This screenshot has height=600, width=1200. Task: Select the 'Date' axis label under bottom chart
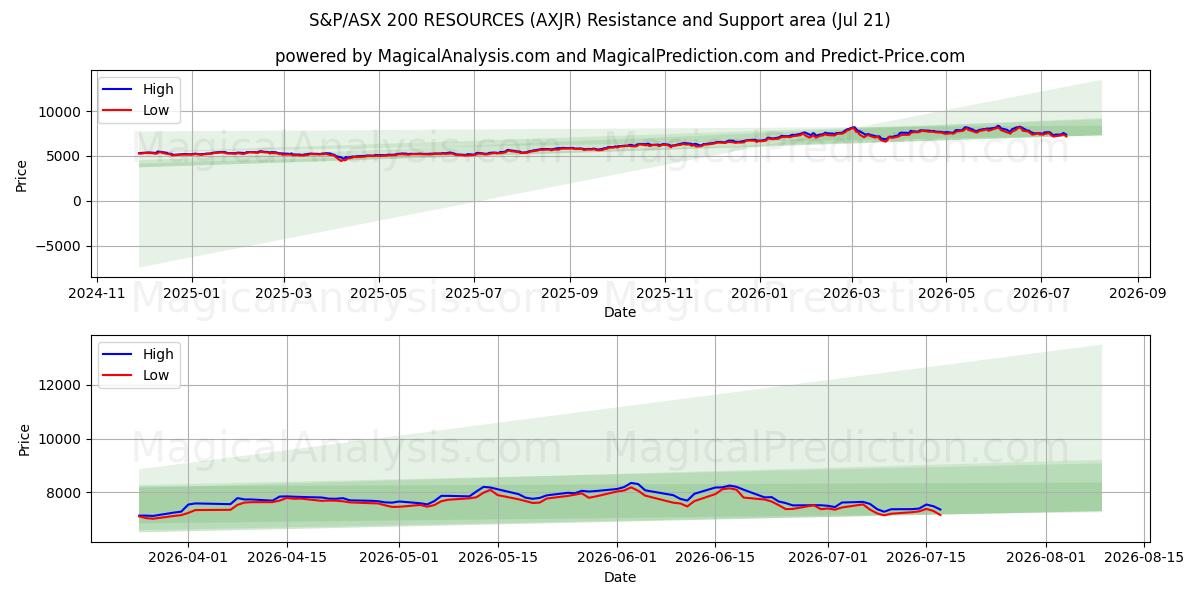tap(620, 577)
